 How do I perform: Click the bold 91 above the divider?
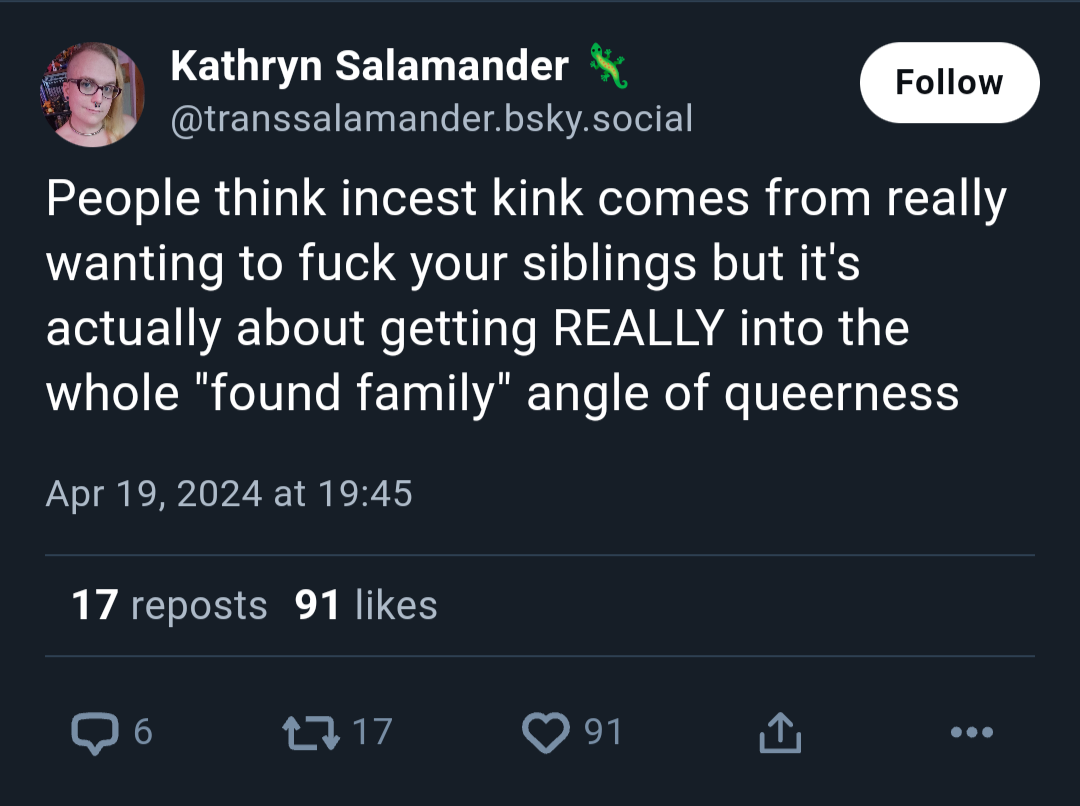pyautogui.click(x=317, y=606)
